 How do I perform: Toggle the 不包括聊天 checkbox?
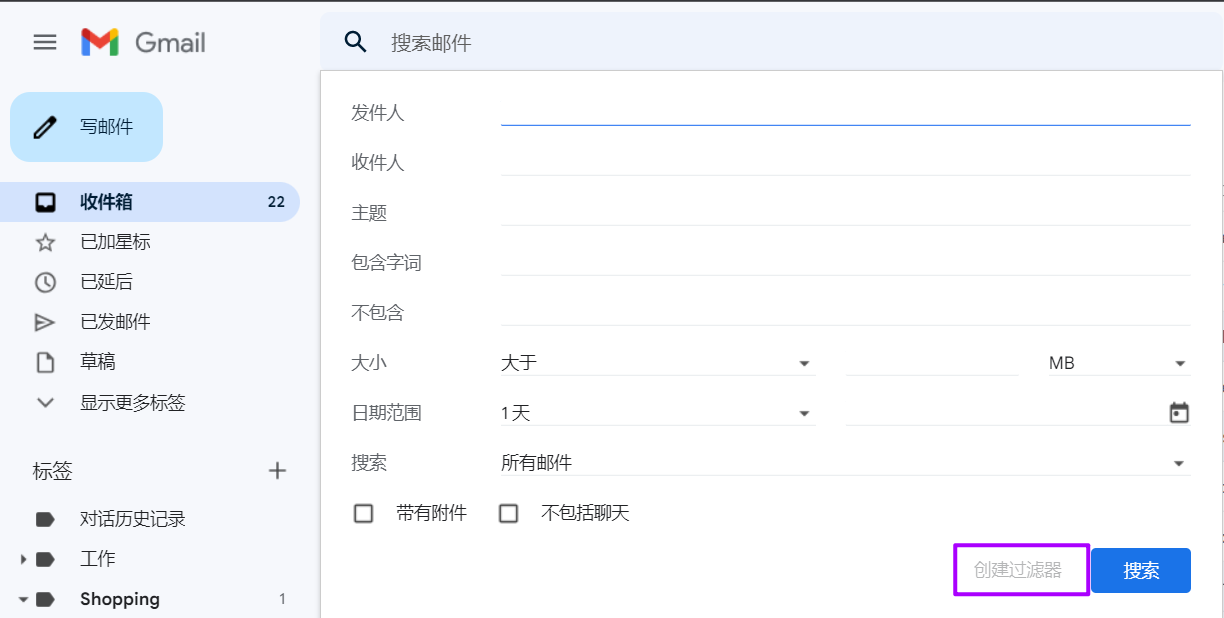coord(509,514)
